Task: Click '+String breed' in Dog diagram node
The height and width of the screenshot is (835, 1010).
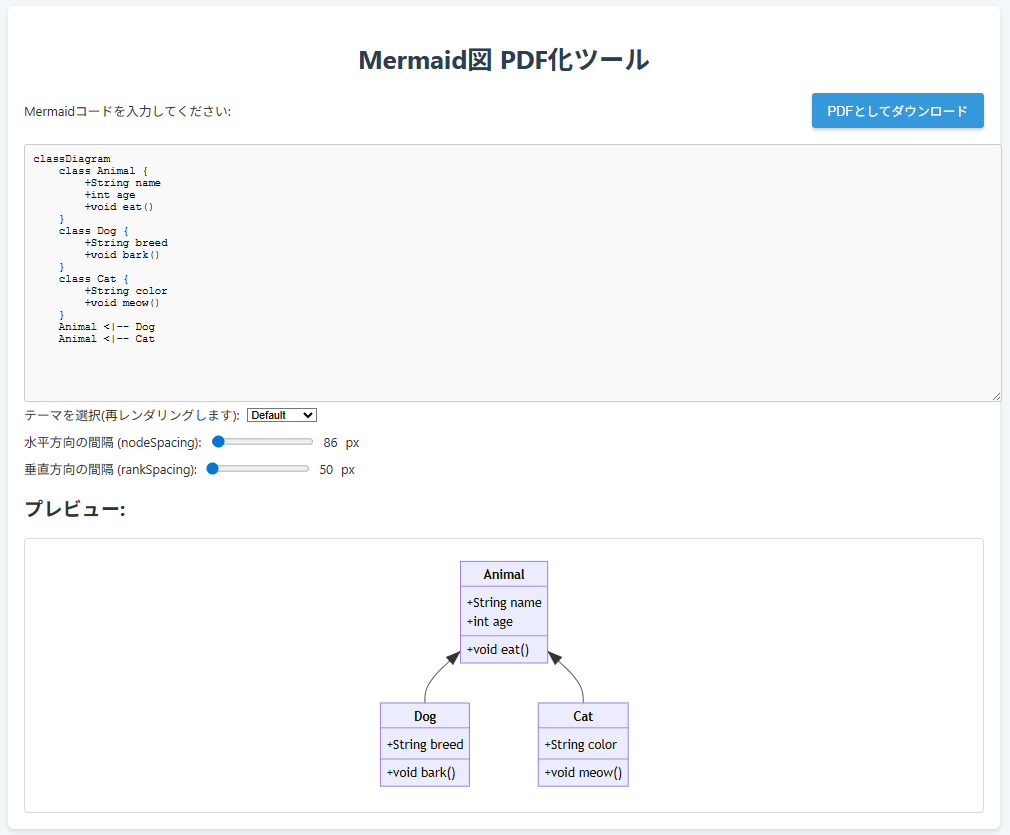Action: click(424, 744)
